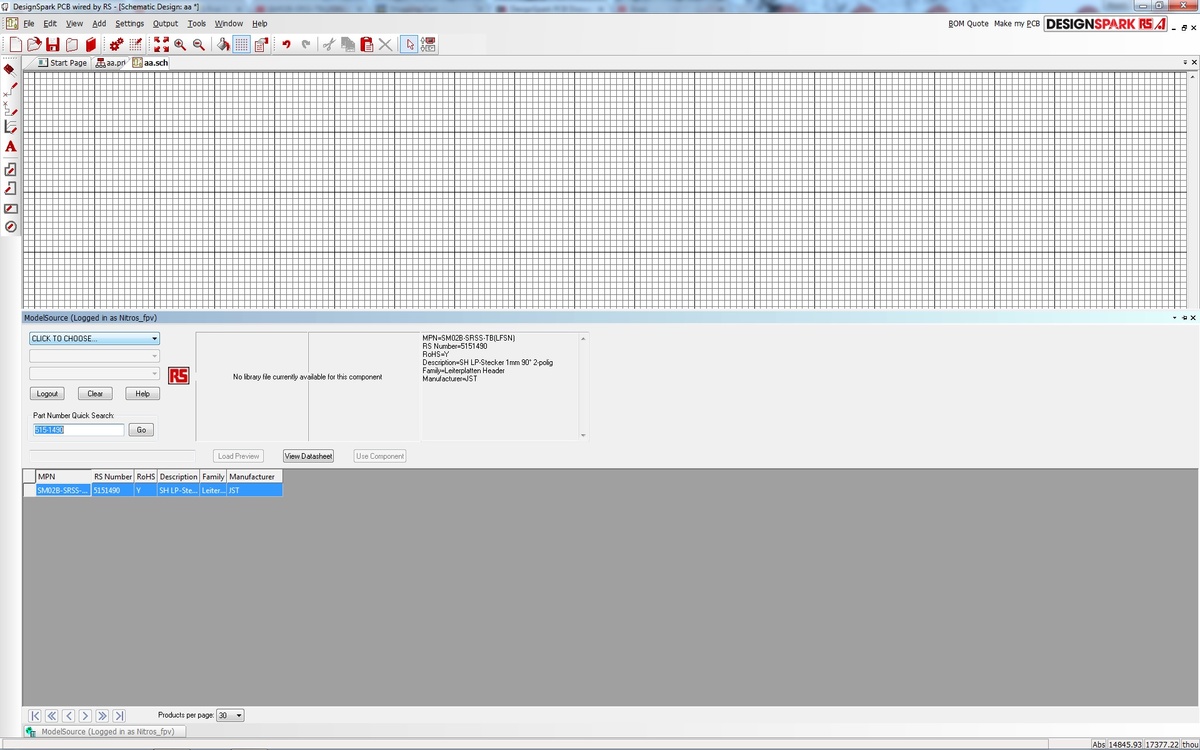Screen dimensions: 1200x750
Task: Click the Zoom Out magnifier icon
Action: (x=199, y=44)
